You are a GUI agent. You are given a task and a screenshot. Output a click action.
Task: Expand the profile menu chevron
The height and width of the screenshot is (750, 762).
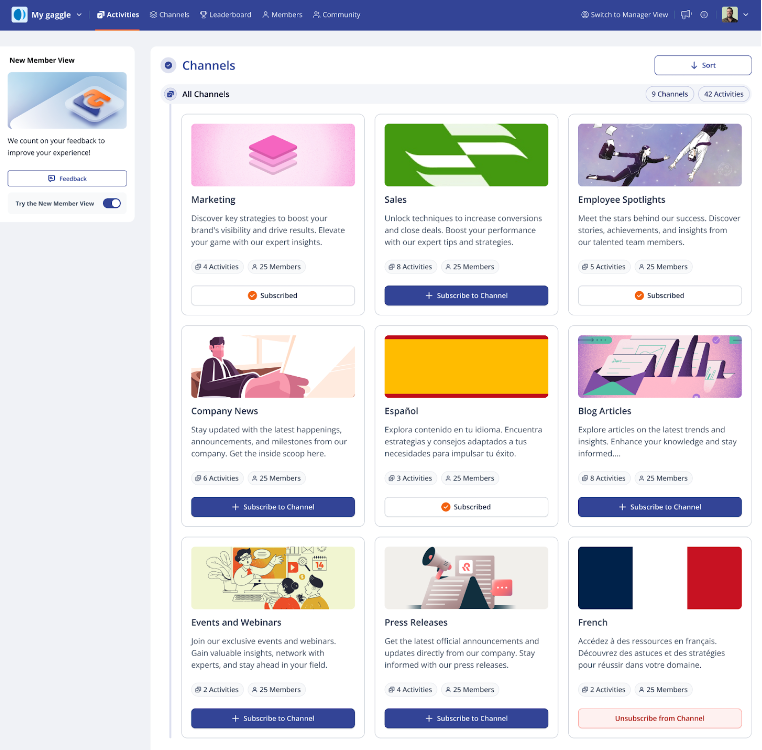click(x=745, y=15)
